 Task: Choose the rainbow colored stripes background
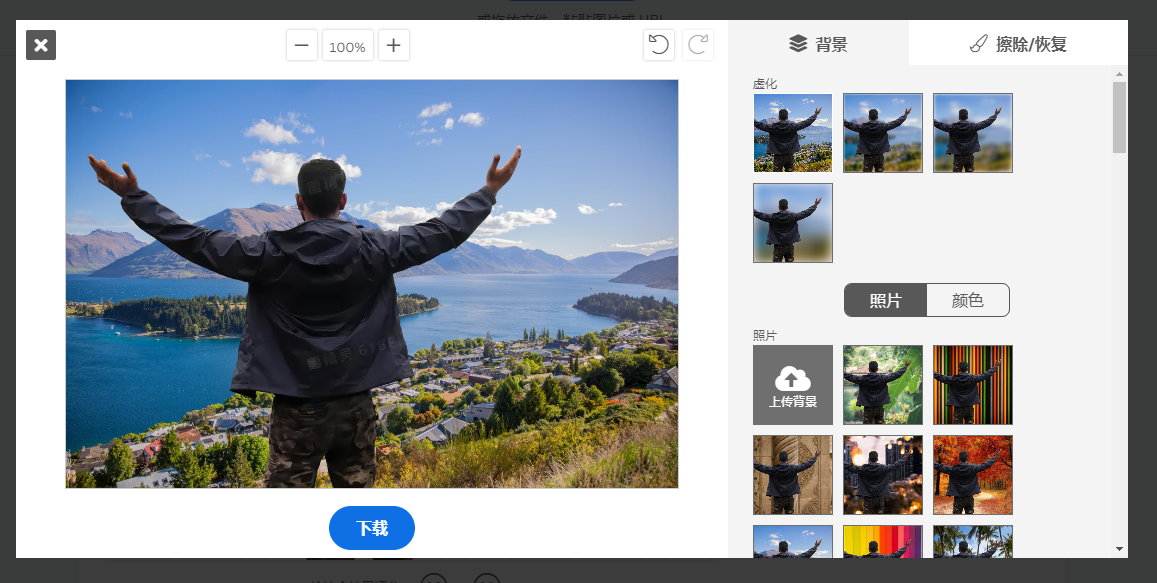click(x=883, y=542)
